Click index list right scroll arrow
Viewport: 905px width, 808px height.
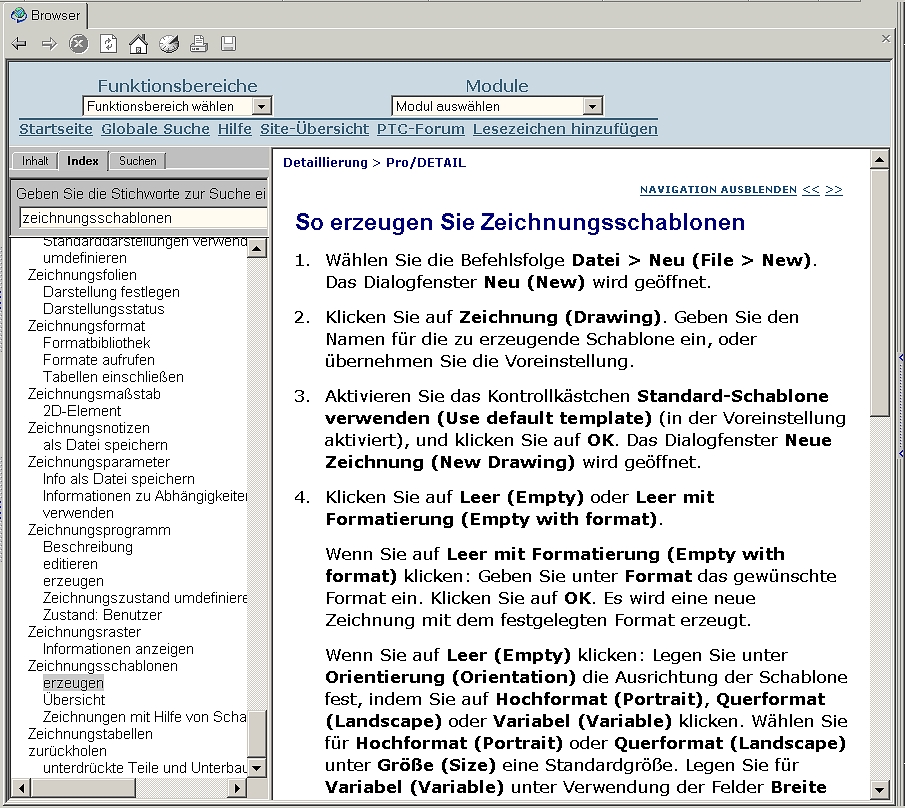coord(237,788)
